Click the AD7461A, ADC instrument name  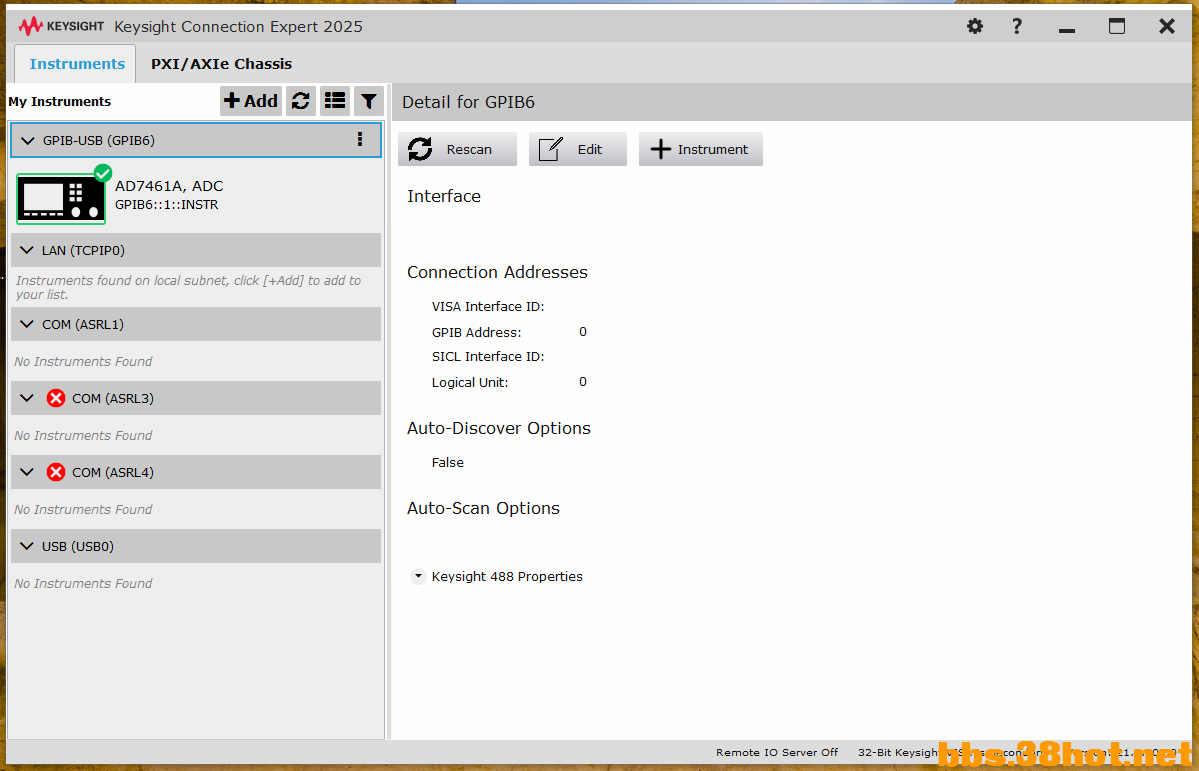[x=169, y=186]
